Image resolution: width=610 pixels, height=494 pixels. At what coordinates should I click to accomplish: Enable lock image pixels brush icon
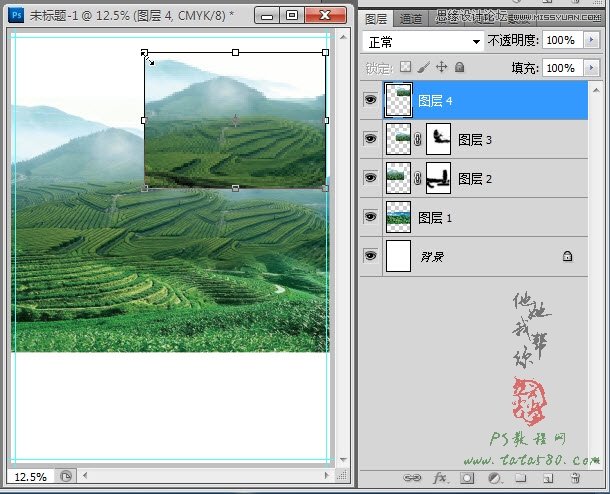click(424, 67)
